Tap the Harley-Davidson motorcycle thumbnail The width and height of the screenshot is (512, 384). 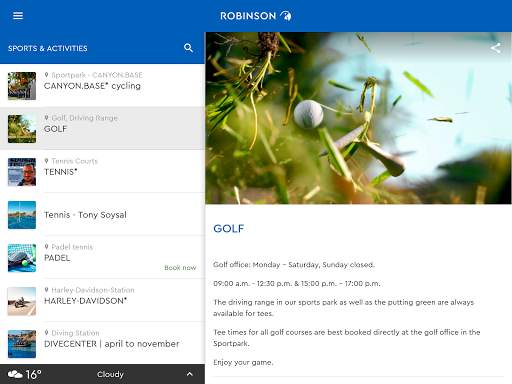[22, 301]
